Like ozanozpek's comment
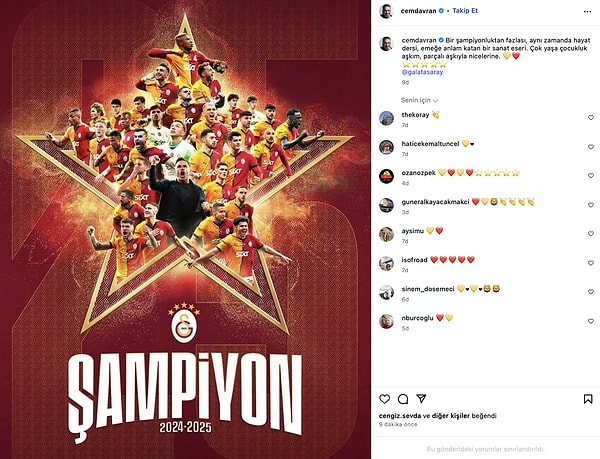This screenshot has height=459, width=600. pyautogui.click(x=590, y=176)
